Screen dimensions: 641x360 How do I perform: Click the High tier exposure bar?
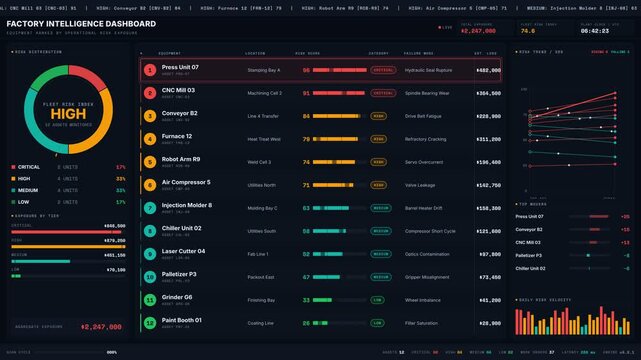point(68,247)
